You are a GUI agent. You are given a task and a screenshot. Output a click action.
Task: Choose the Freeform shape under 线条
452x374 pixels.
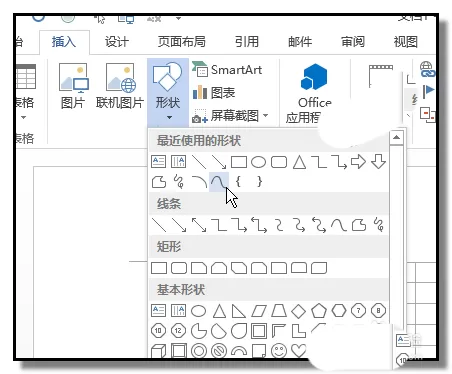point(359,225)
